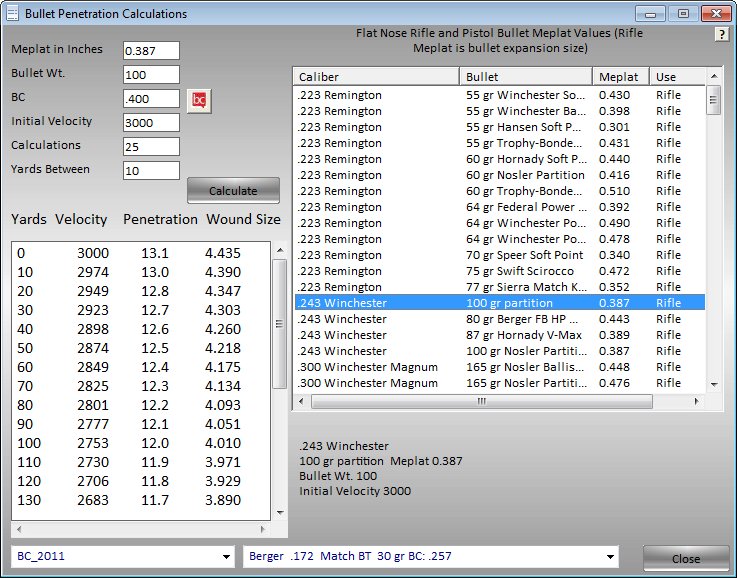Click the Use column header
The width and height of the screenshot is (737, 578).
coord(676,76)
